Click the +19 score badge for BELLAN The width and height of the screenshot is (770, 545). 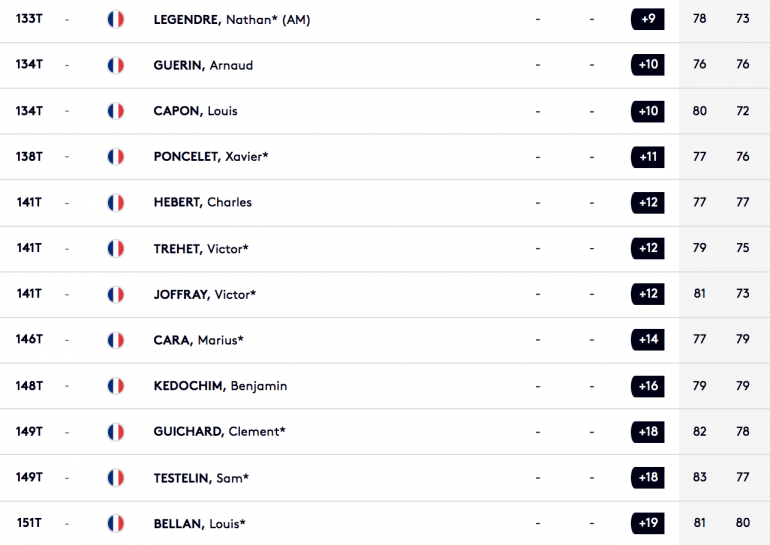coord(648,523)
